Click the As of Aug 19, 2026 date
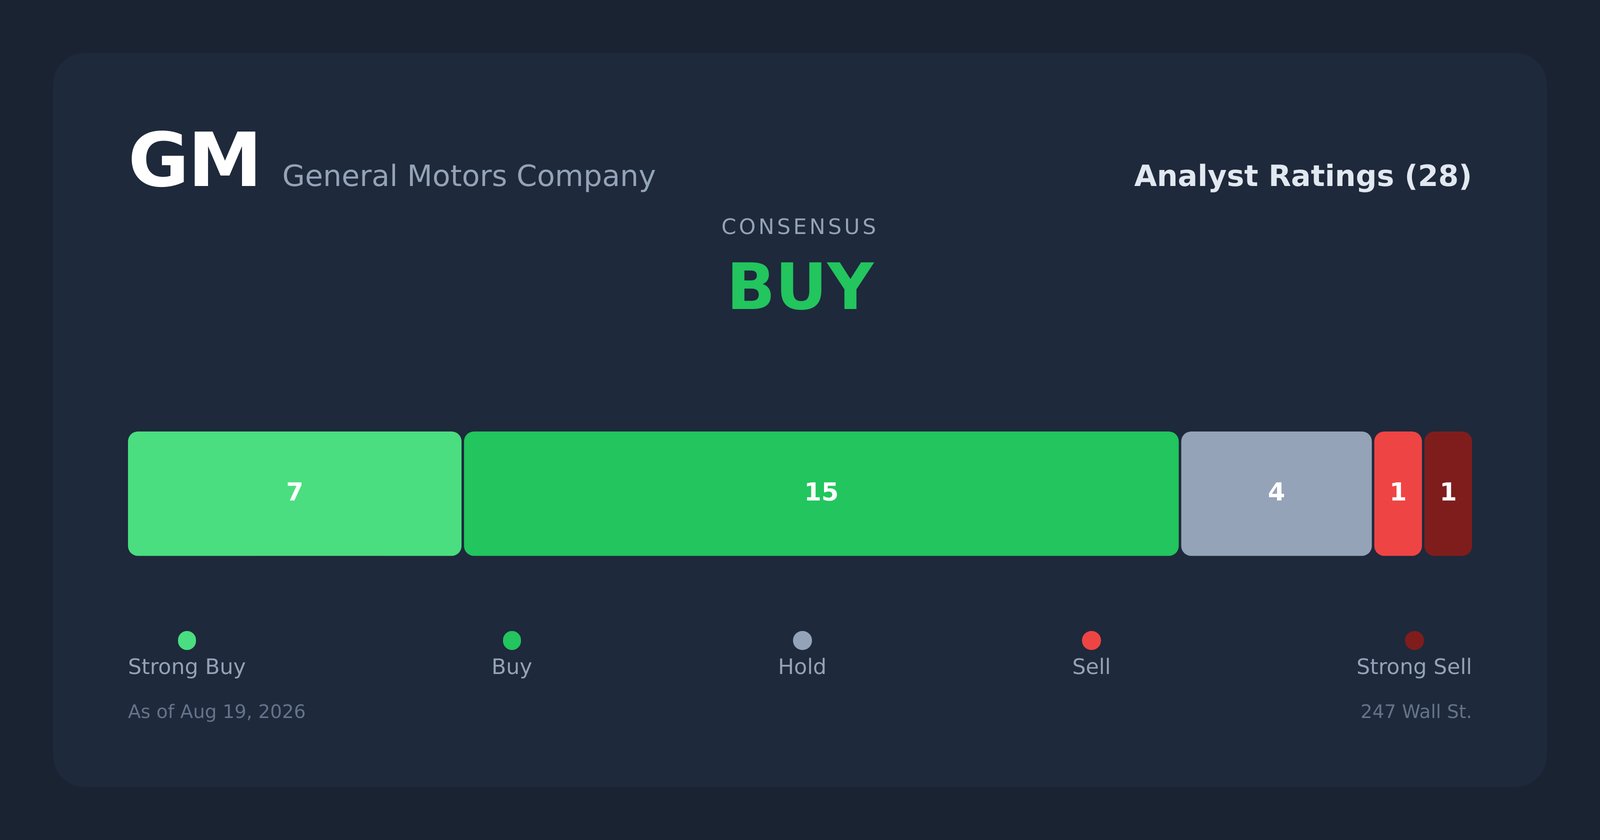The height and width of the screenshot is (840, 1600). click(x=217, y=712)
